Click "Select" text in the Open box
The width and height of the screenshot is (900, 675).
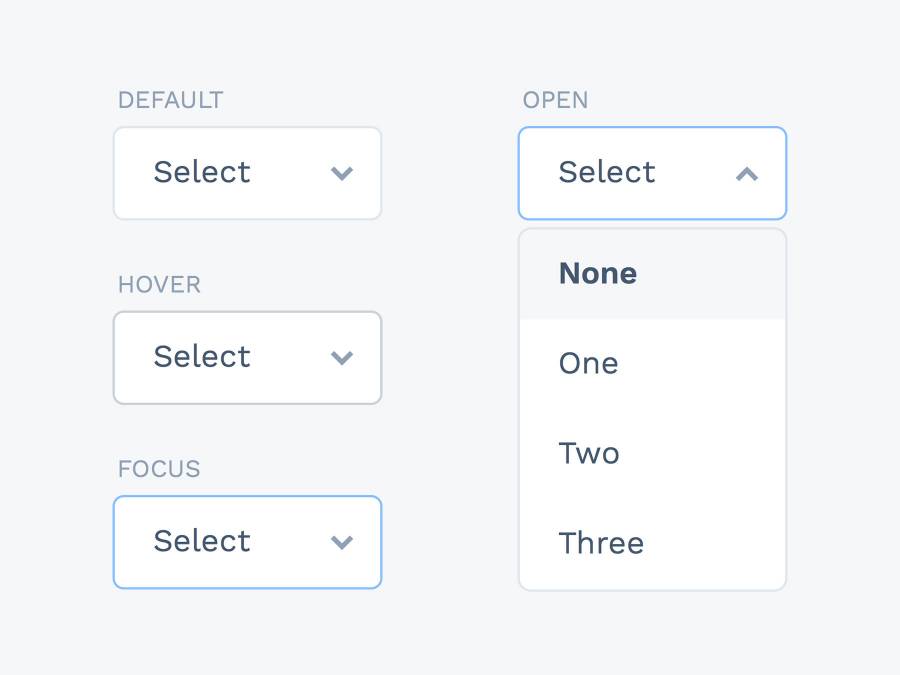coord(607,173)
